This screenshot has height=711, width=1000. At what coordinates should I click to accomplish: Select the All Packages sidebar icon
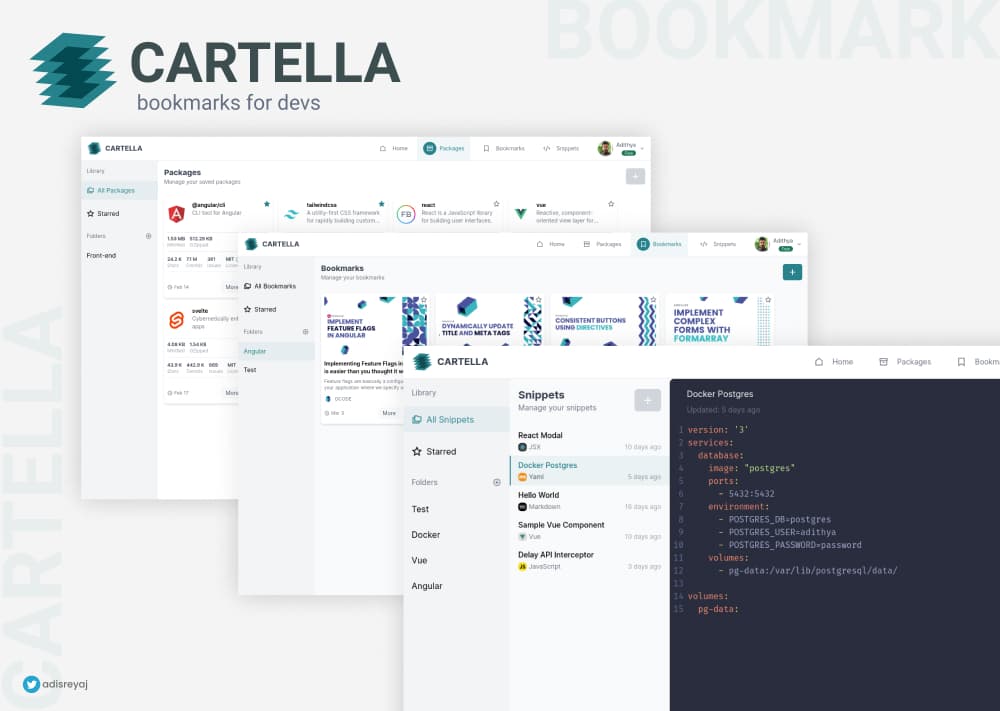click(90, 189)
